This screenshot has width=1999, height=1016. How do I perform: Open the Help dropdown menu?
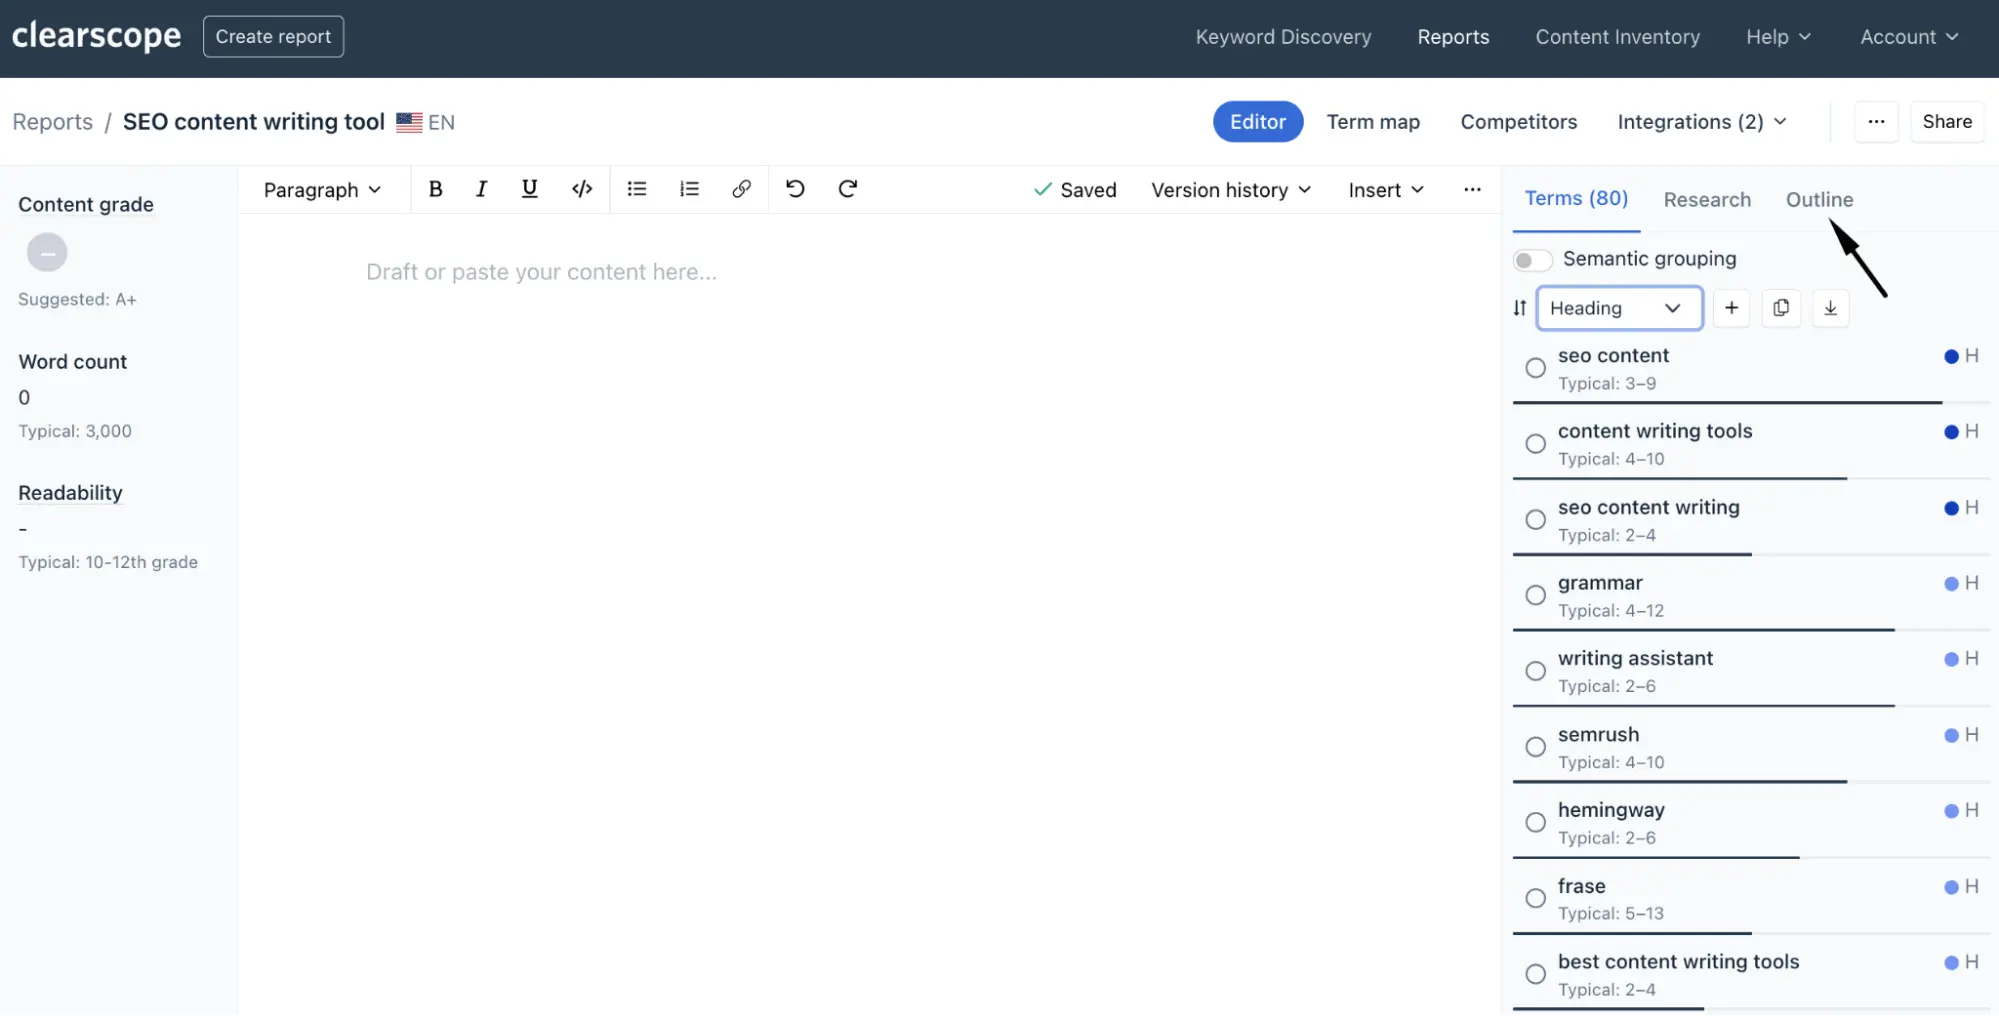pos(1778,37)
